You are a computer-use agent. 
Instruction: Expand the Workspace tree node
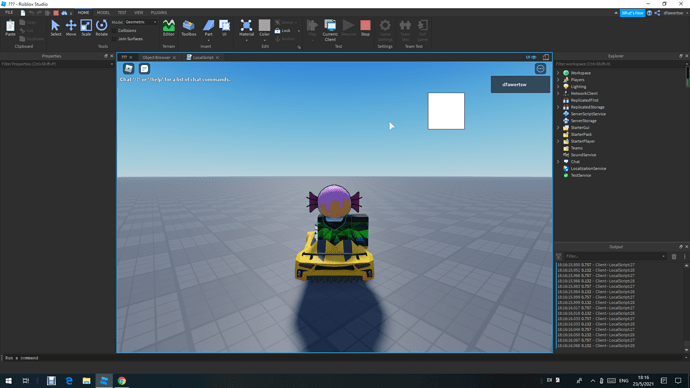coord(558,73)
